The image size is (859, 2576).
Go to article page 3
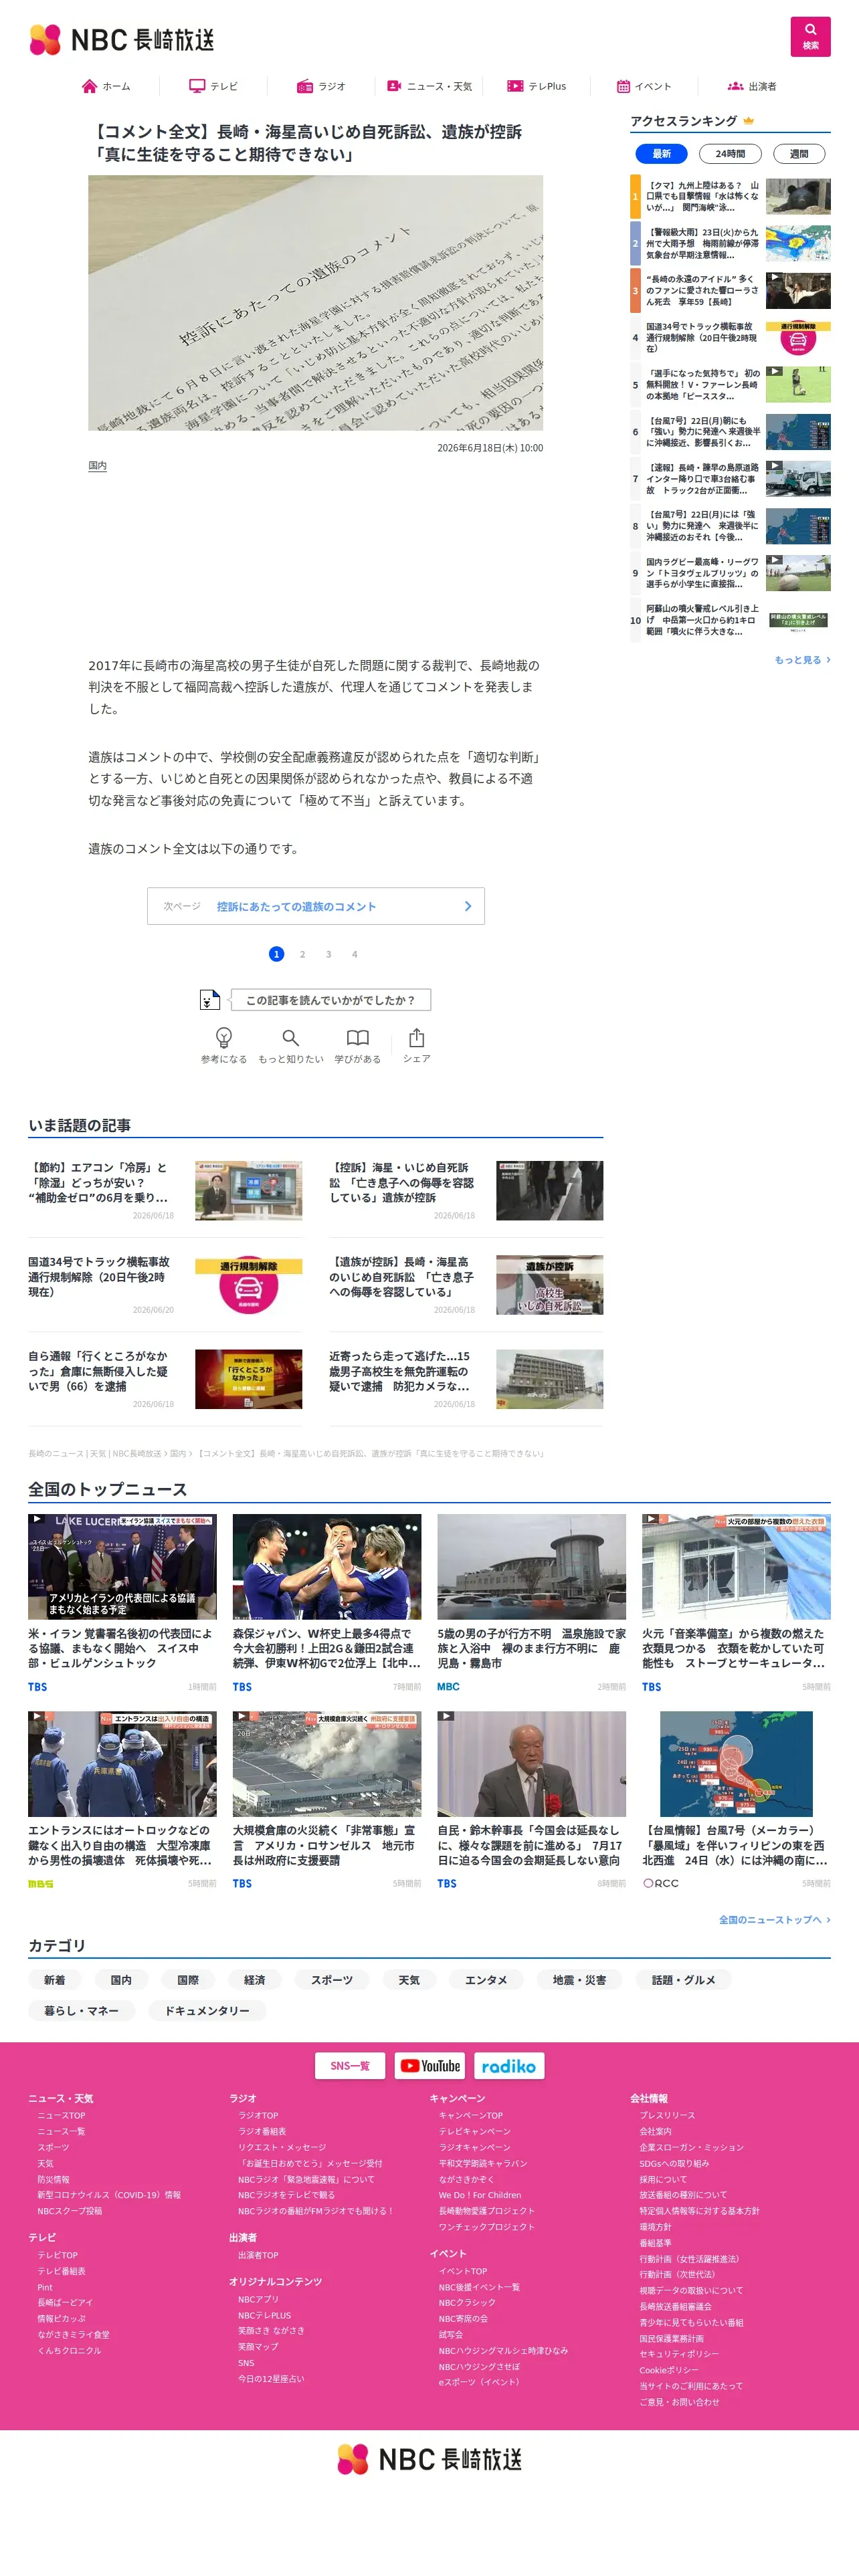click(328, 954)
